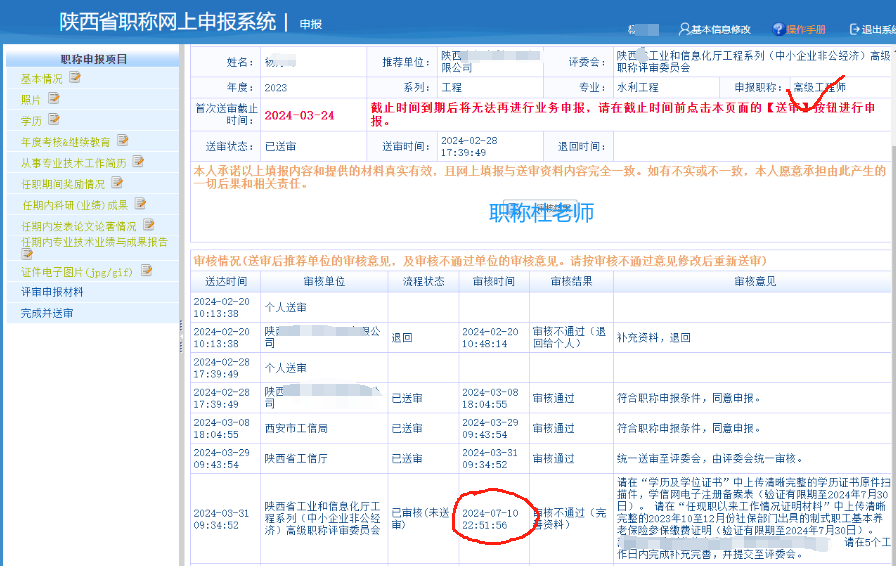
Task: Click the edit icon beside 照片
Action: [x=54, y=99]
